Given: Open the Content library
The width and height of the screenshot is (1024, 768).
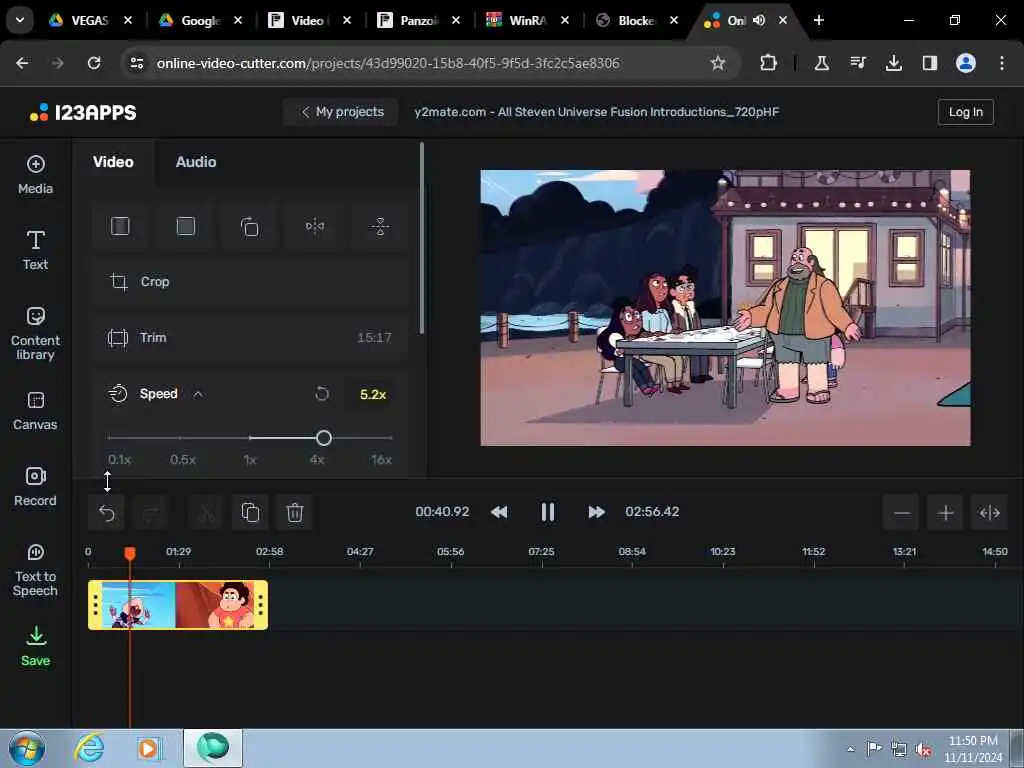Looking at the screenshot, I should [35, 333].
